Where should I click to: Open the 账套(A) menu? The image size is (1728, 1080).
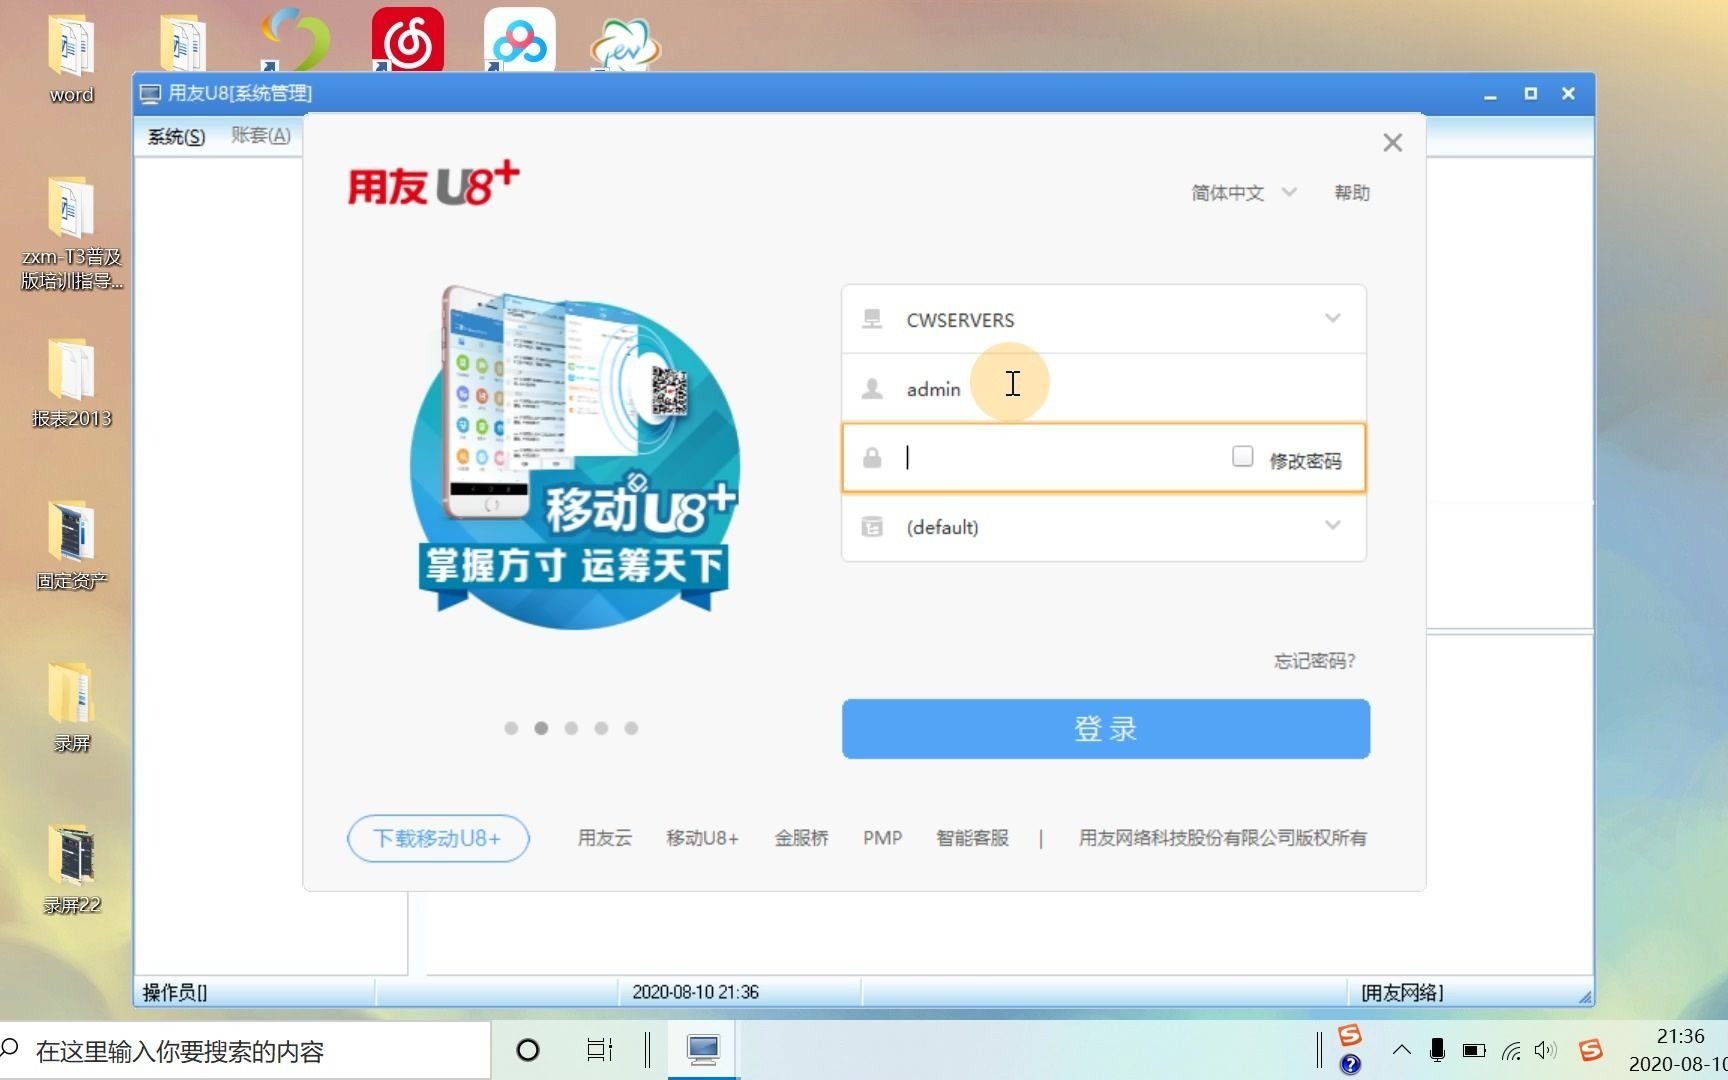coord(261,135)
